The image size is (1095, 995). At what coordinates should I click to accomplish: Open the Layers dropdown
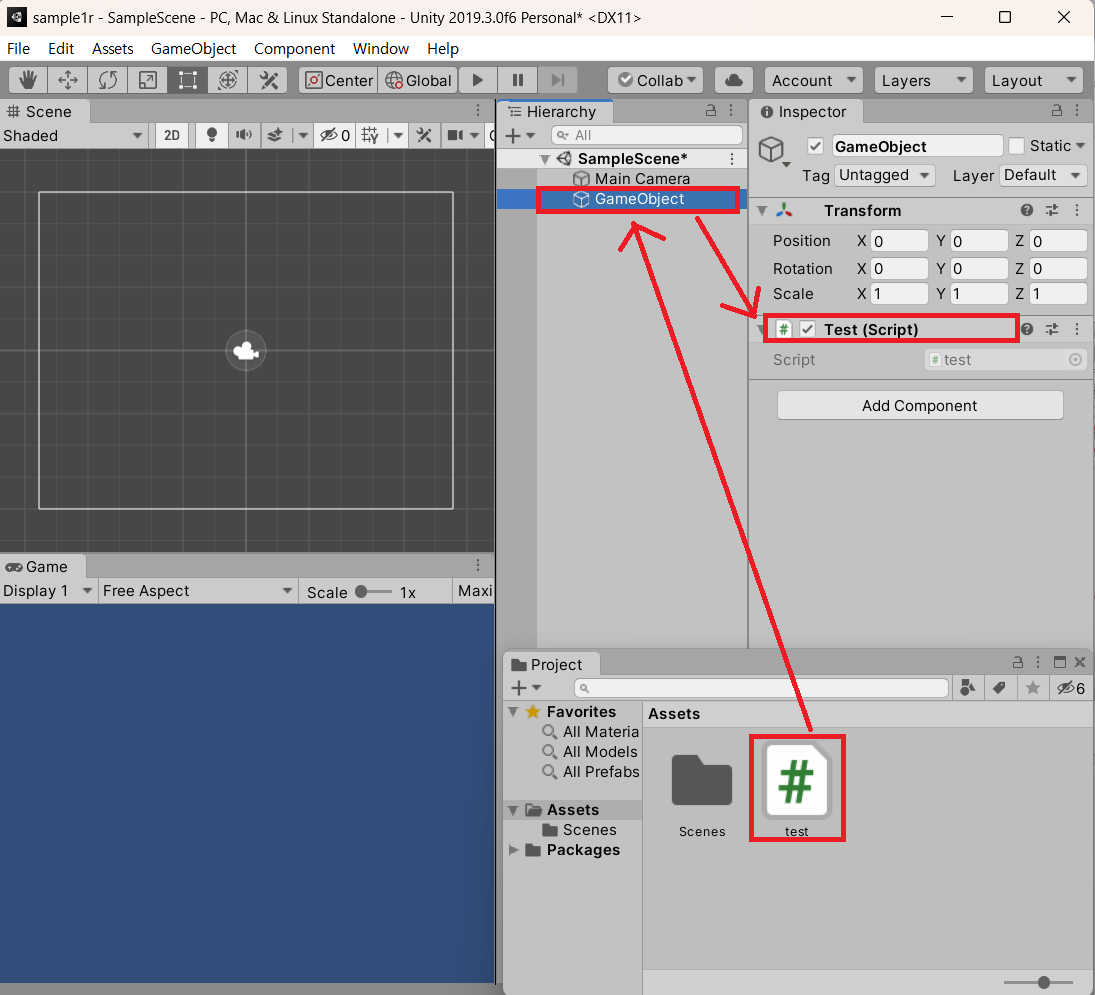point(923,80)
